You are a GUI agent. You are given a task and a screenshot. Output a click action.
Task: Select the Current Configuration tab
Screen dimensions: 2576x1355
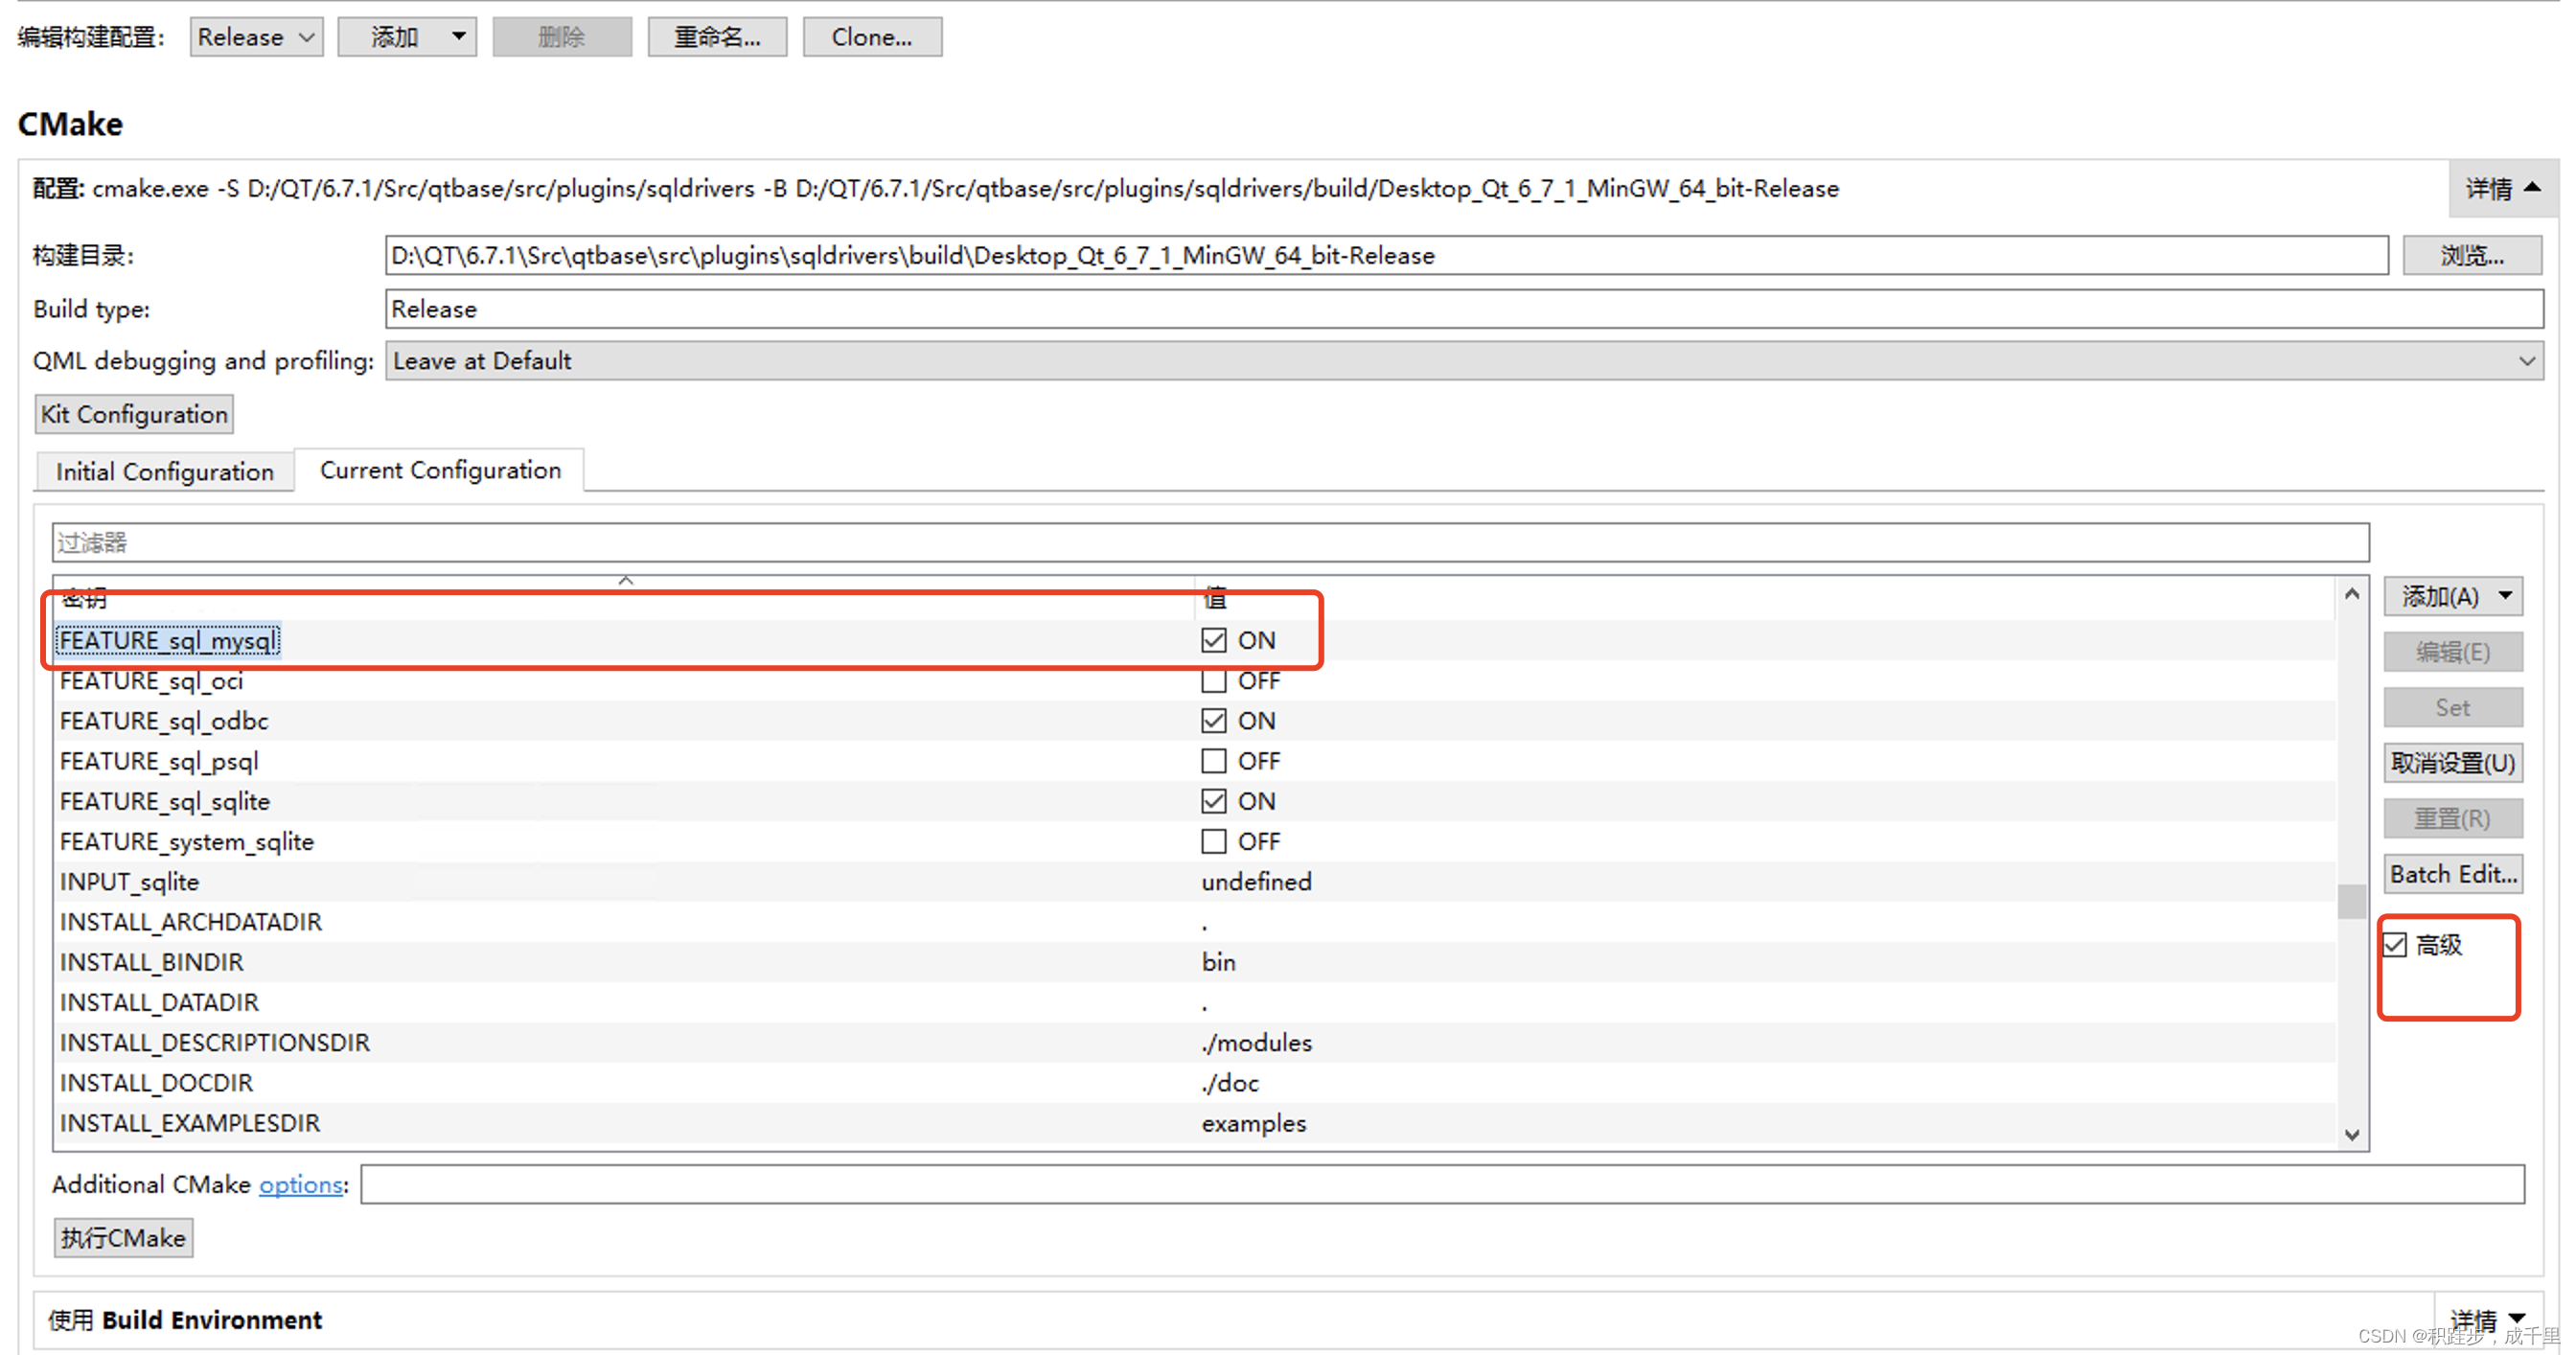pos(440,470)
